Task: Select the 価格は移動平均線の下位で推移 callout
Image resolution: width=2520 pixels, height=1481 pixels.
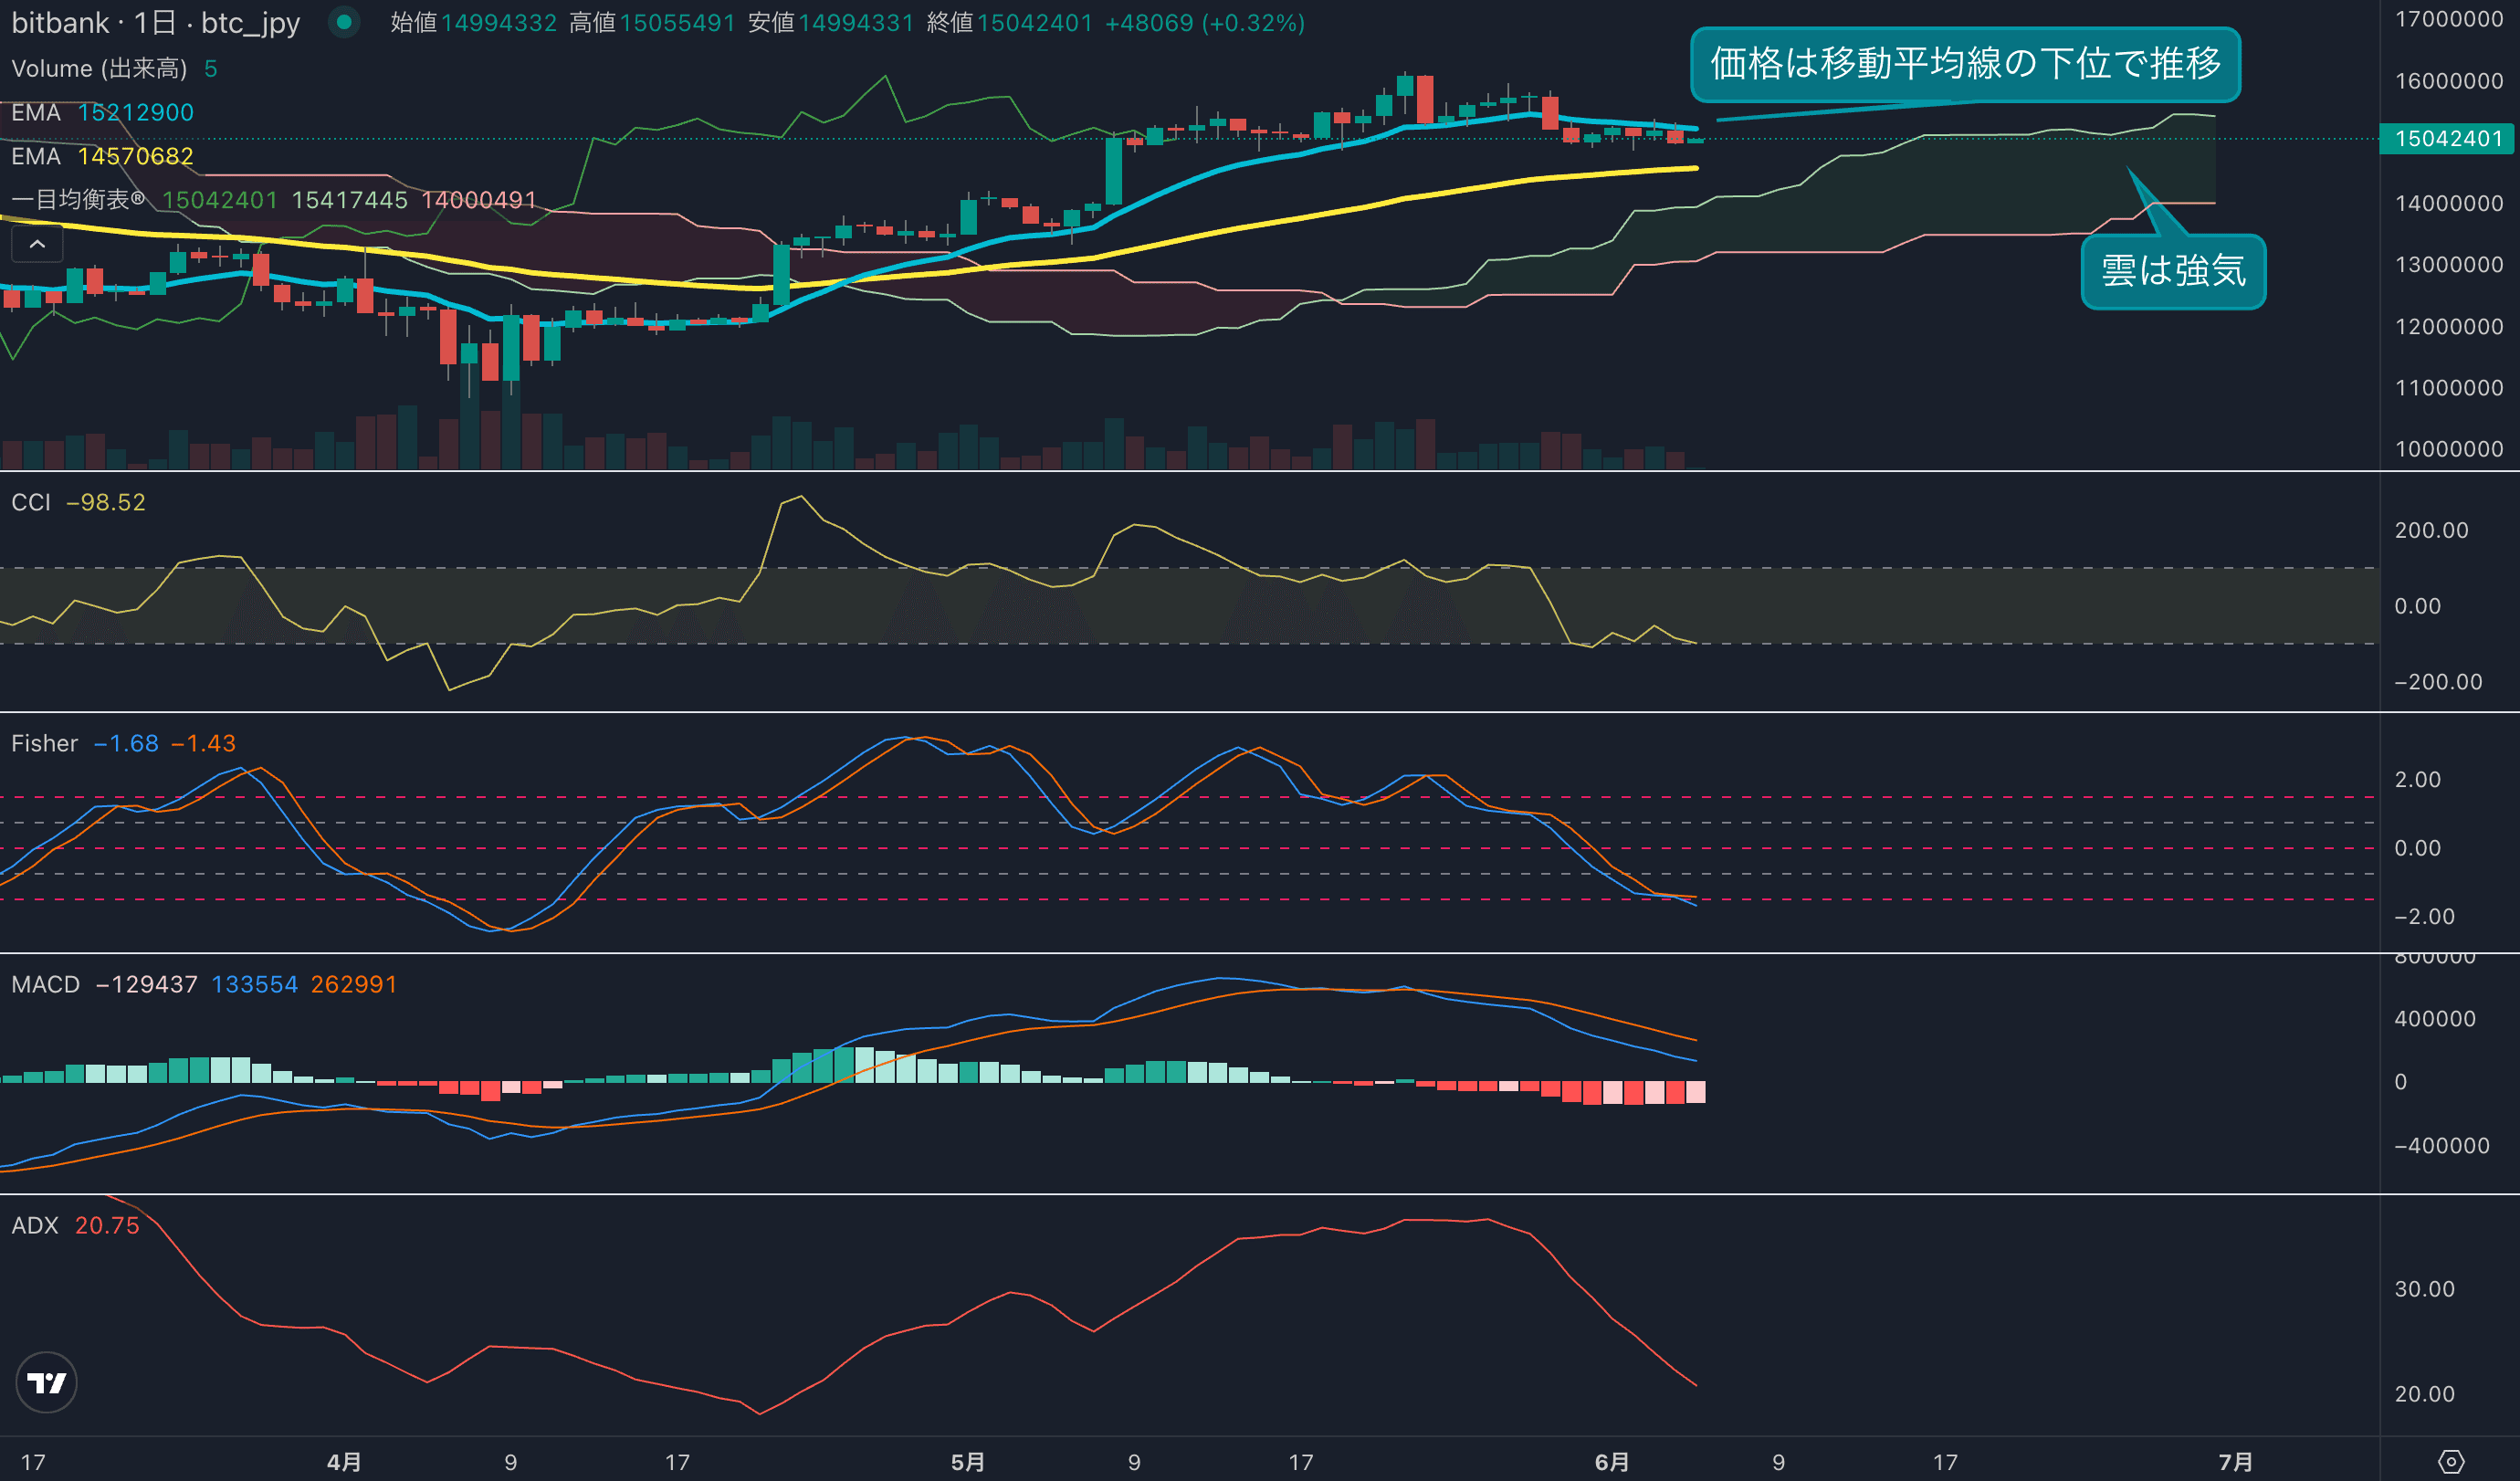Action: (x=1964, y=64)
